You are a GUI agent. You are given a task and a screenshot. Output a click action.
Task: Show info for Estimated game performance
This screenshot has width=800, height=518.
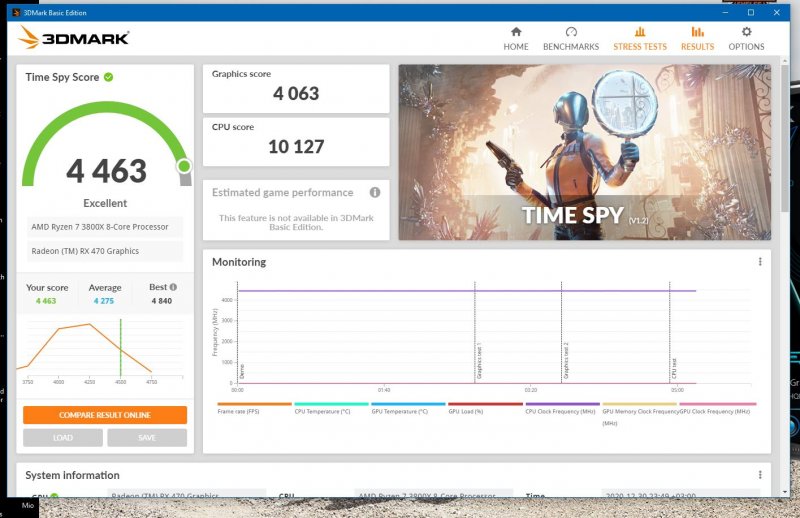pyautogui.click(x=375, y=192)
